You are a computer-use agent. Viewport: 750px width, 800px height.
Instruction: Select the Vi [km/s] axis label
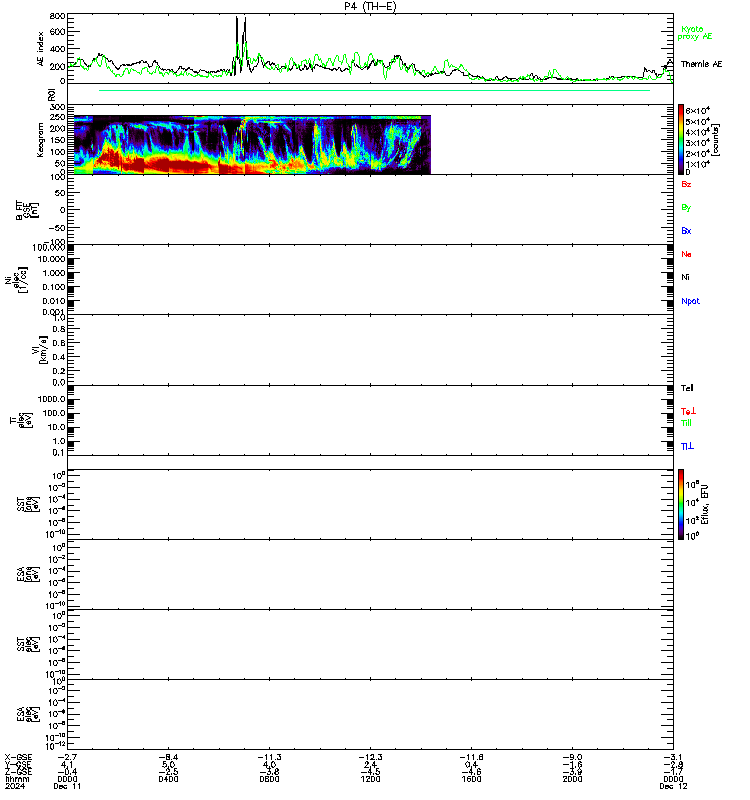click(x=39, y=349)
